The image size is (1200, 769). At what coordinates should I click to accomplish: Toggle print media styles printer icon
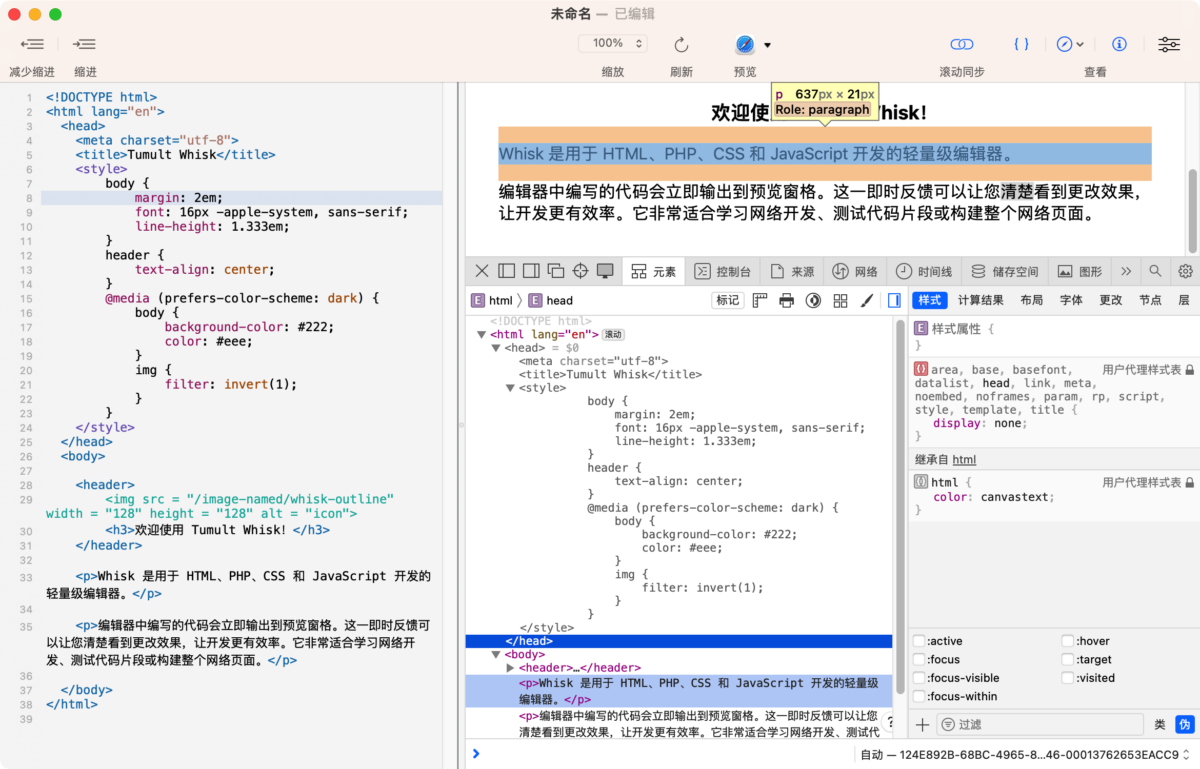coord(787,300)
